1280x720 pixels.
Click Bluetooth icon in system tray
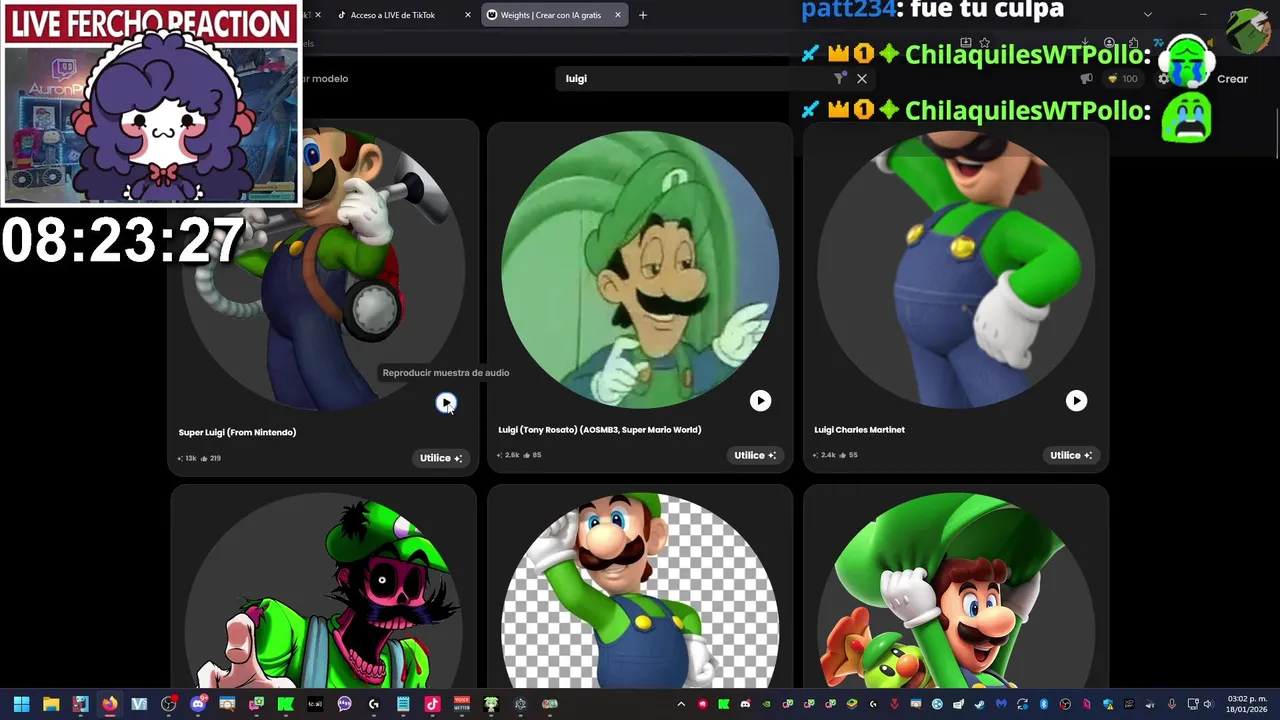1044,704
